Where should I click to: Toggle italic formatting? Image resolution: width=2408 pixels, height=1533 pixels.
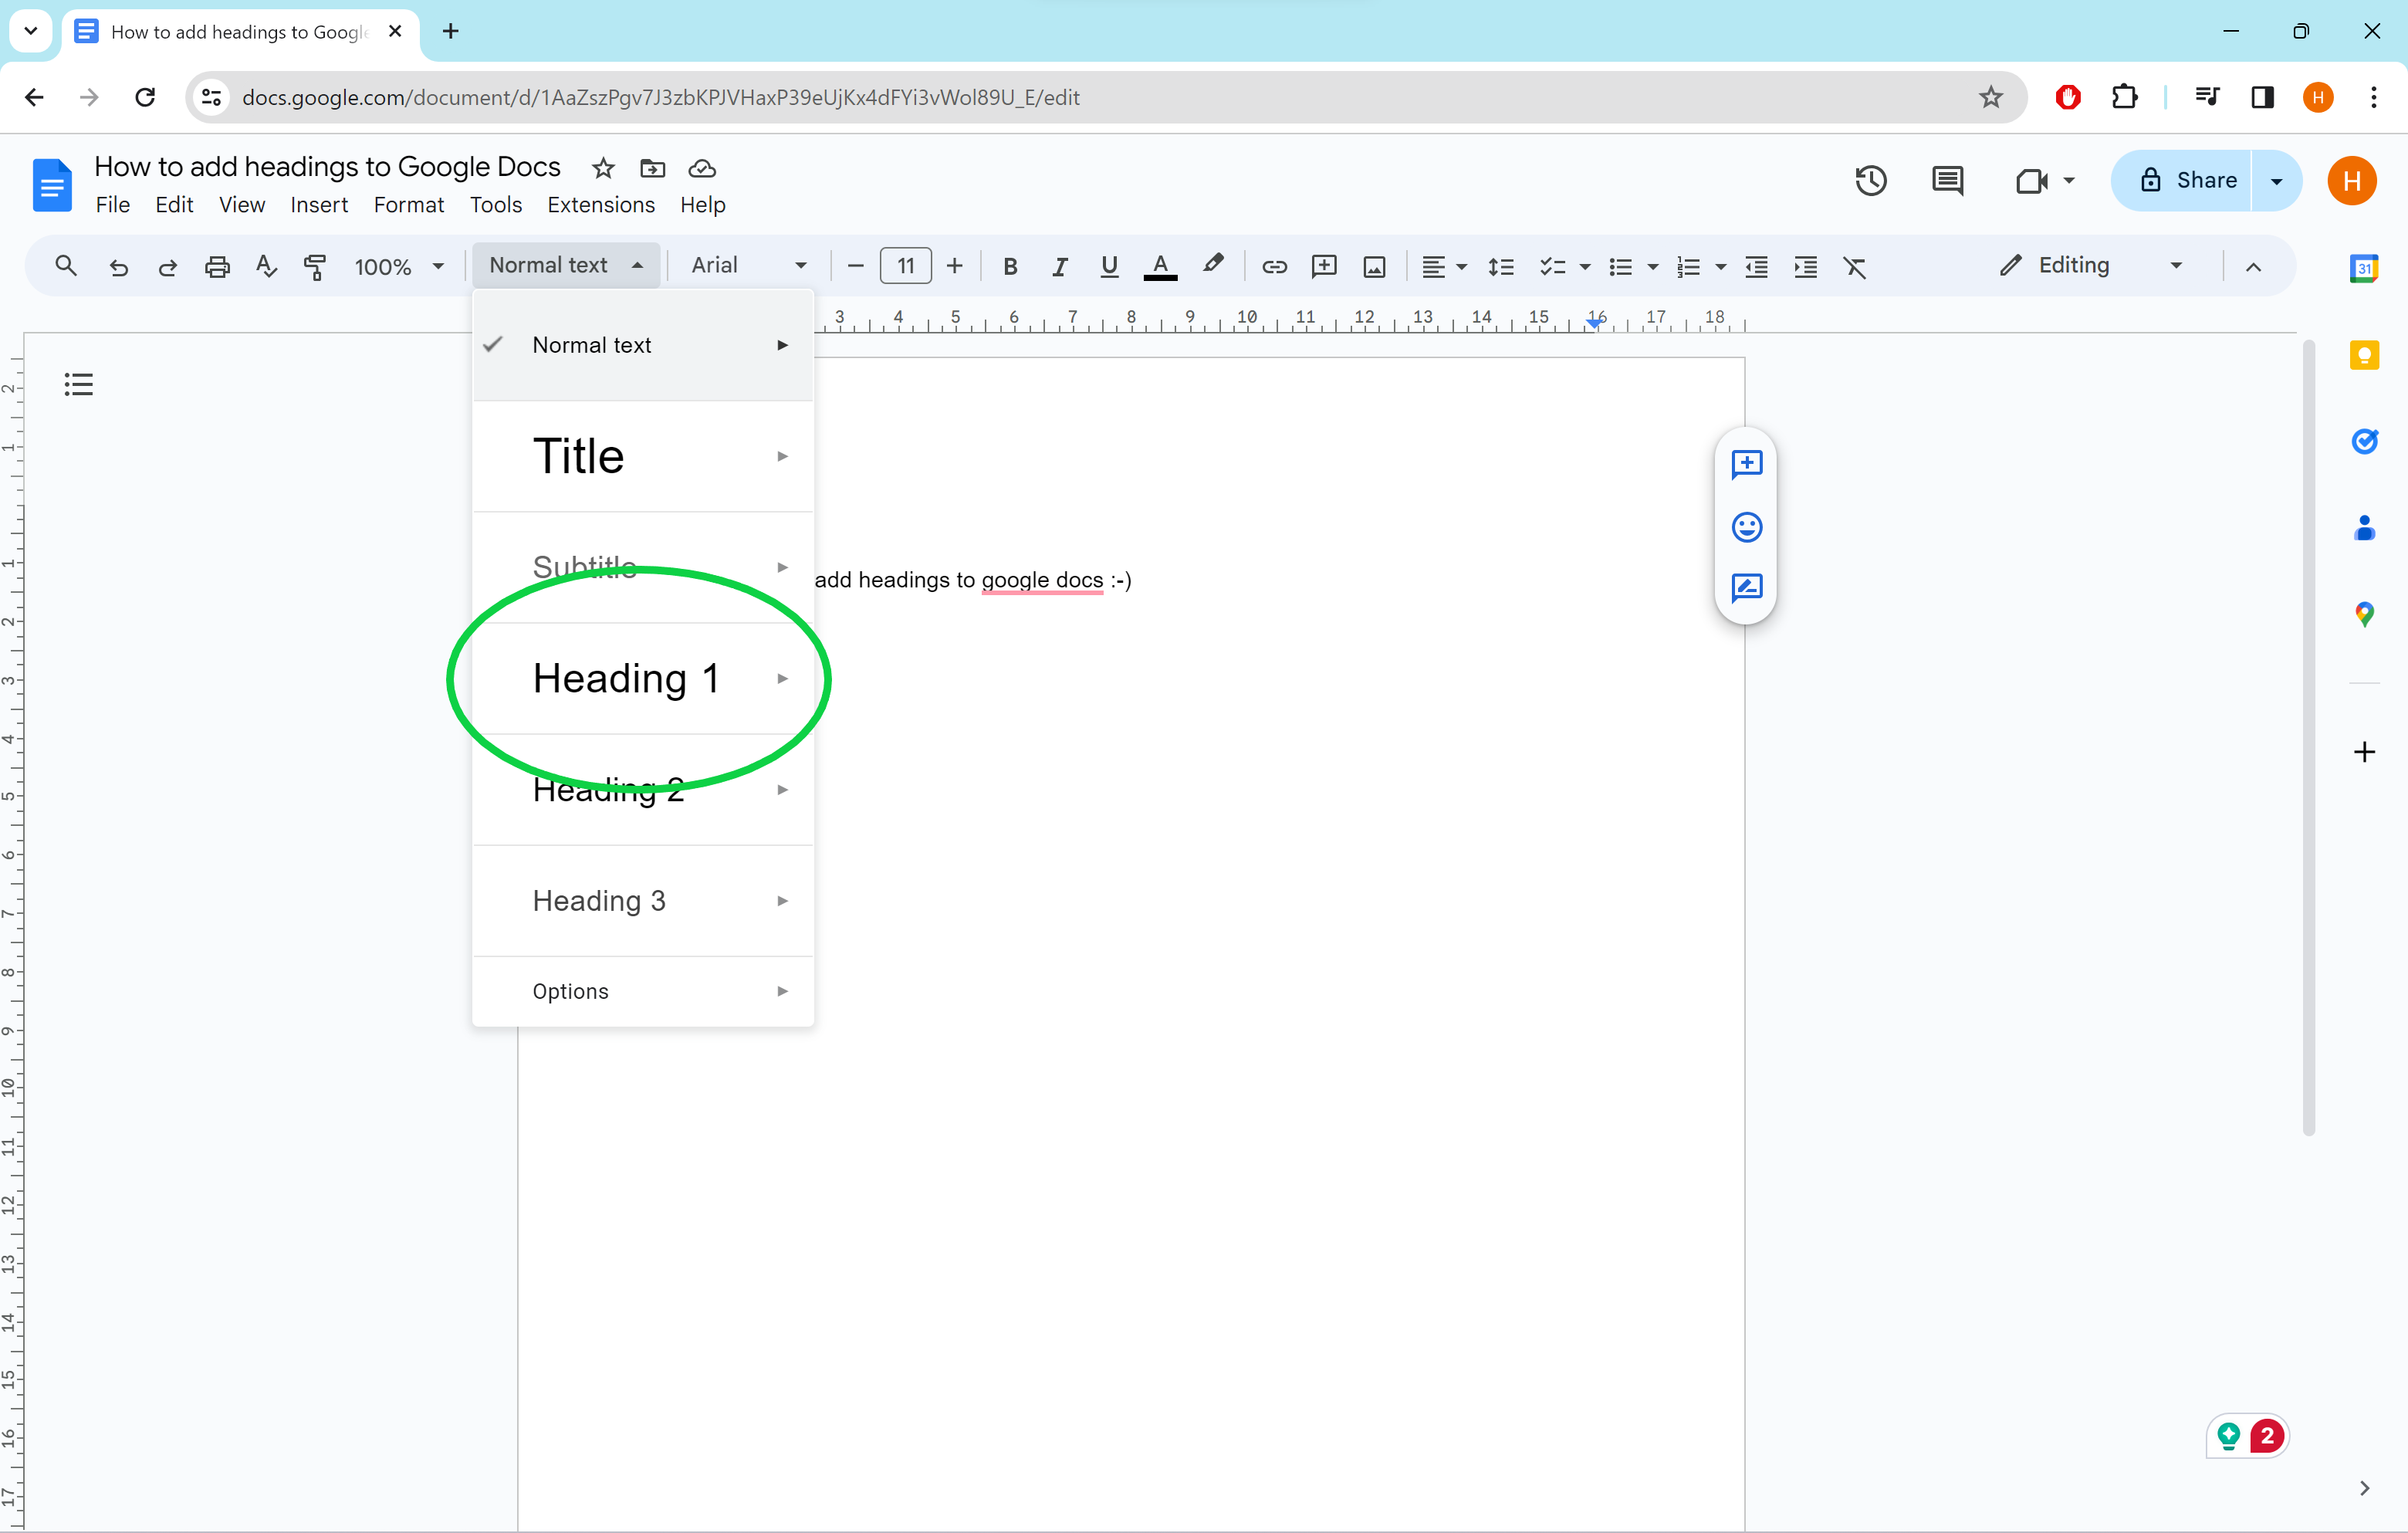1060,266
